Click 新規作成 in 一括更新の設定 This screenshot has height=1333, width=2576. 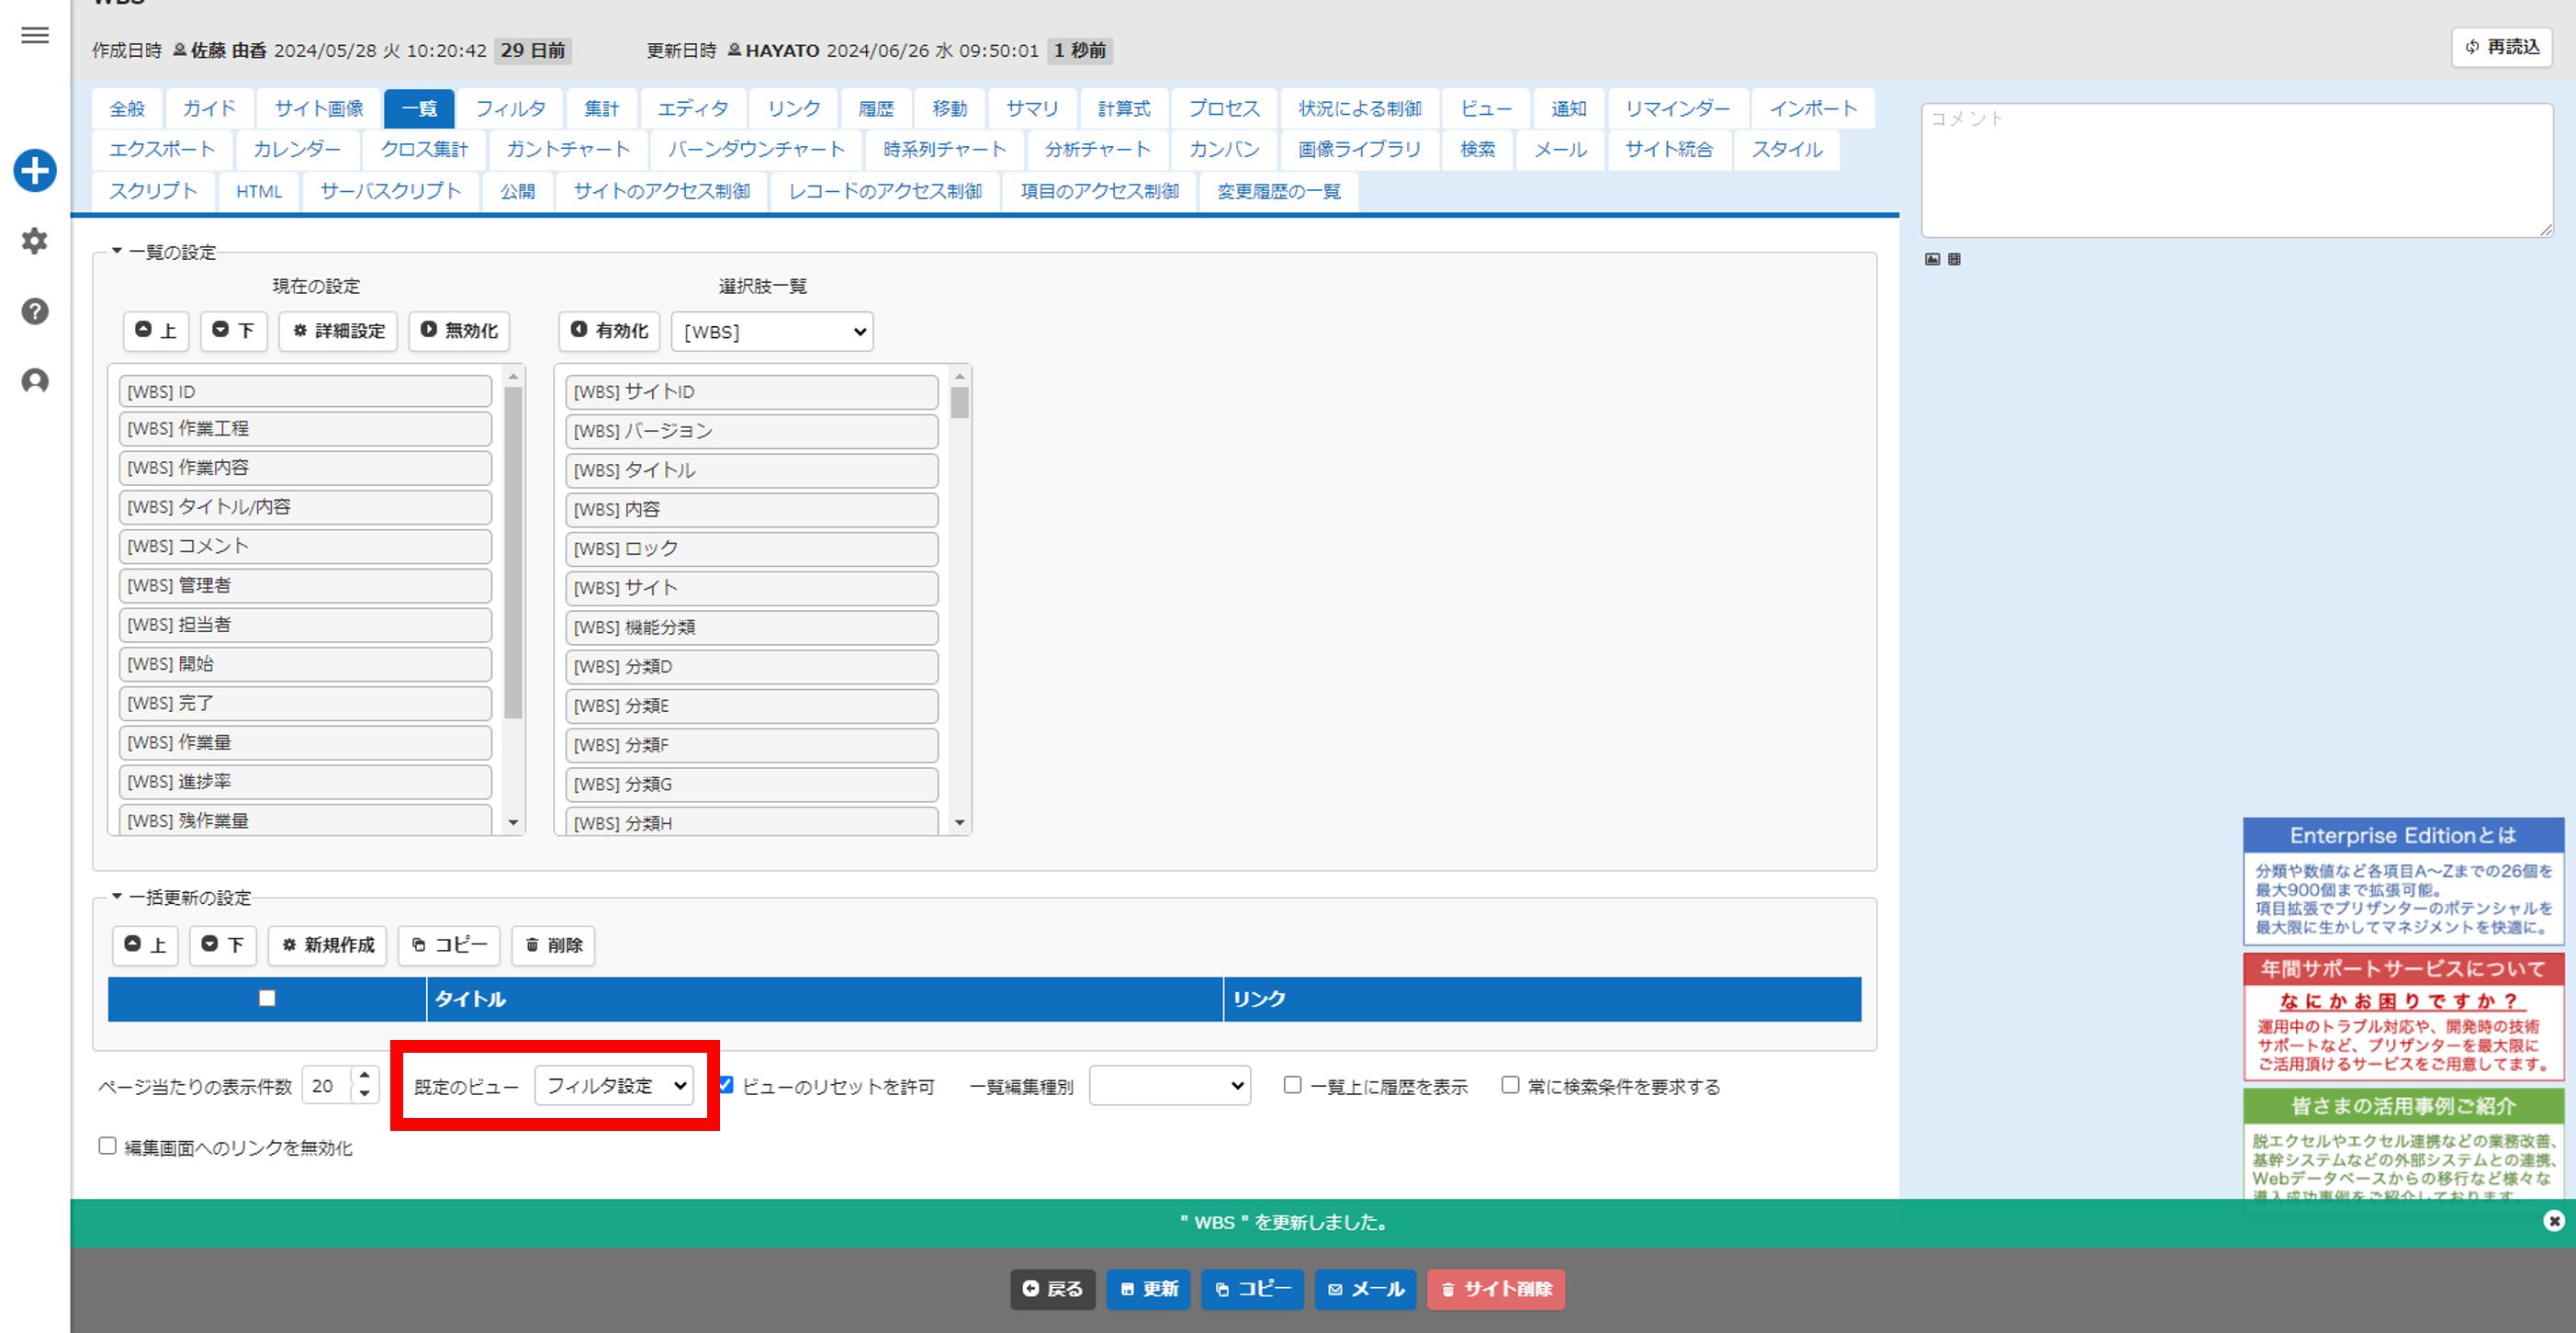(x=327, y=944)
